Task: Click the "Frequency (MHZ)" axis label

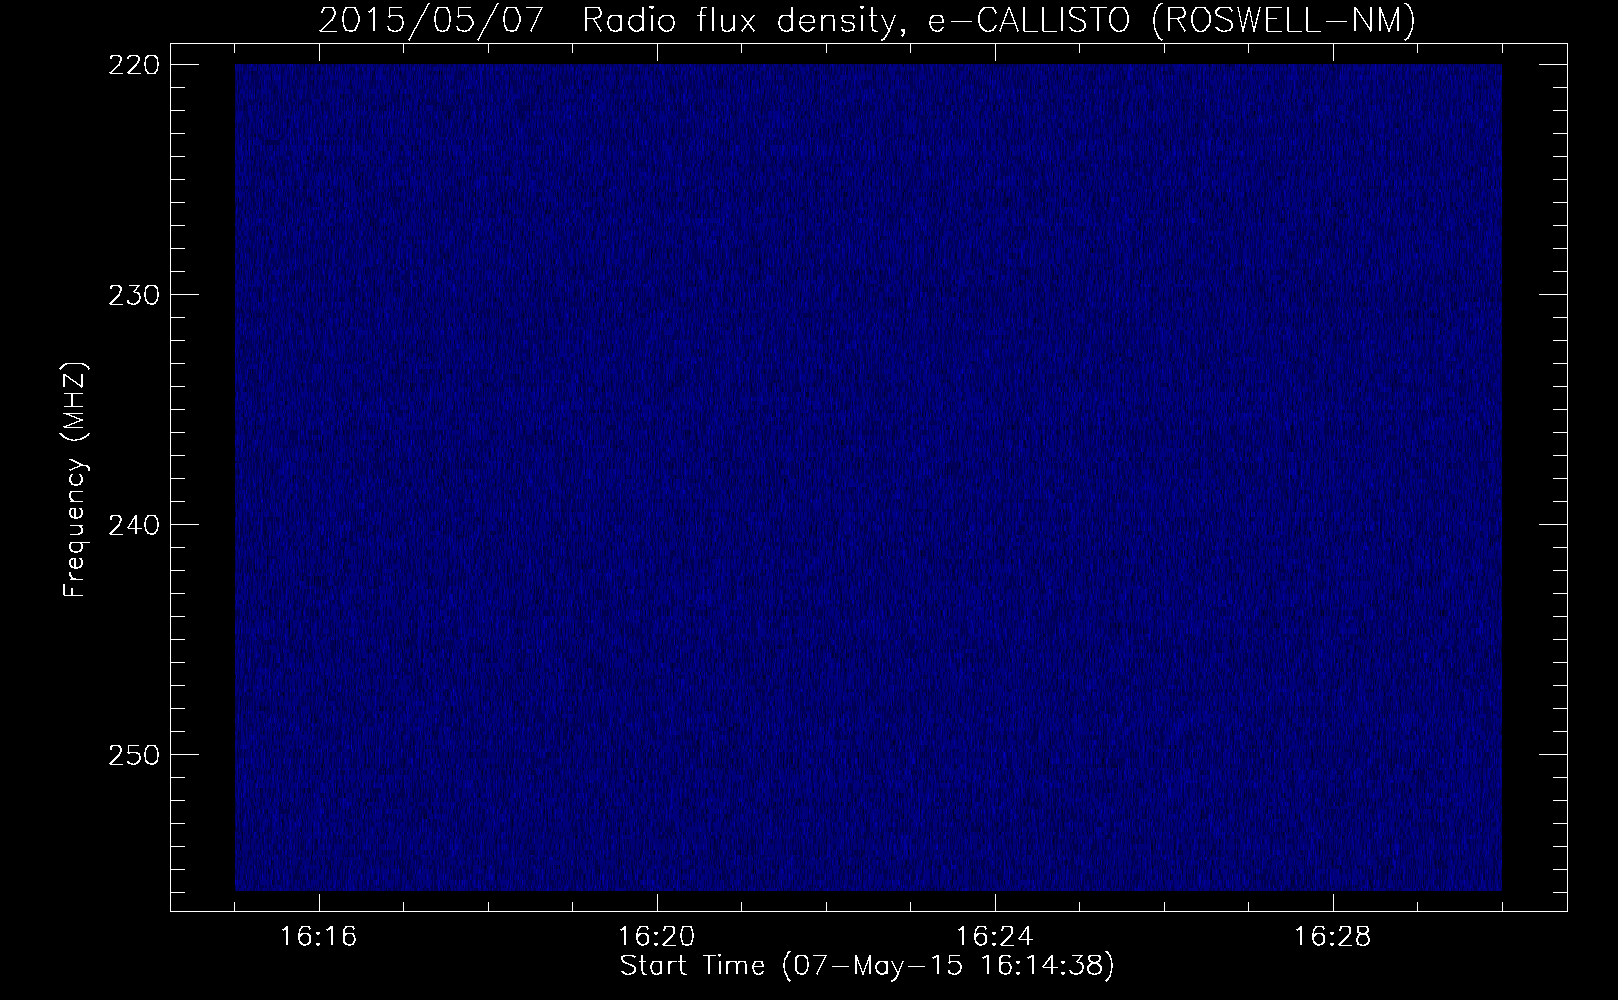Action: pos(75,479)
